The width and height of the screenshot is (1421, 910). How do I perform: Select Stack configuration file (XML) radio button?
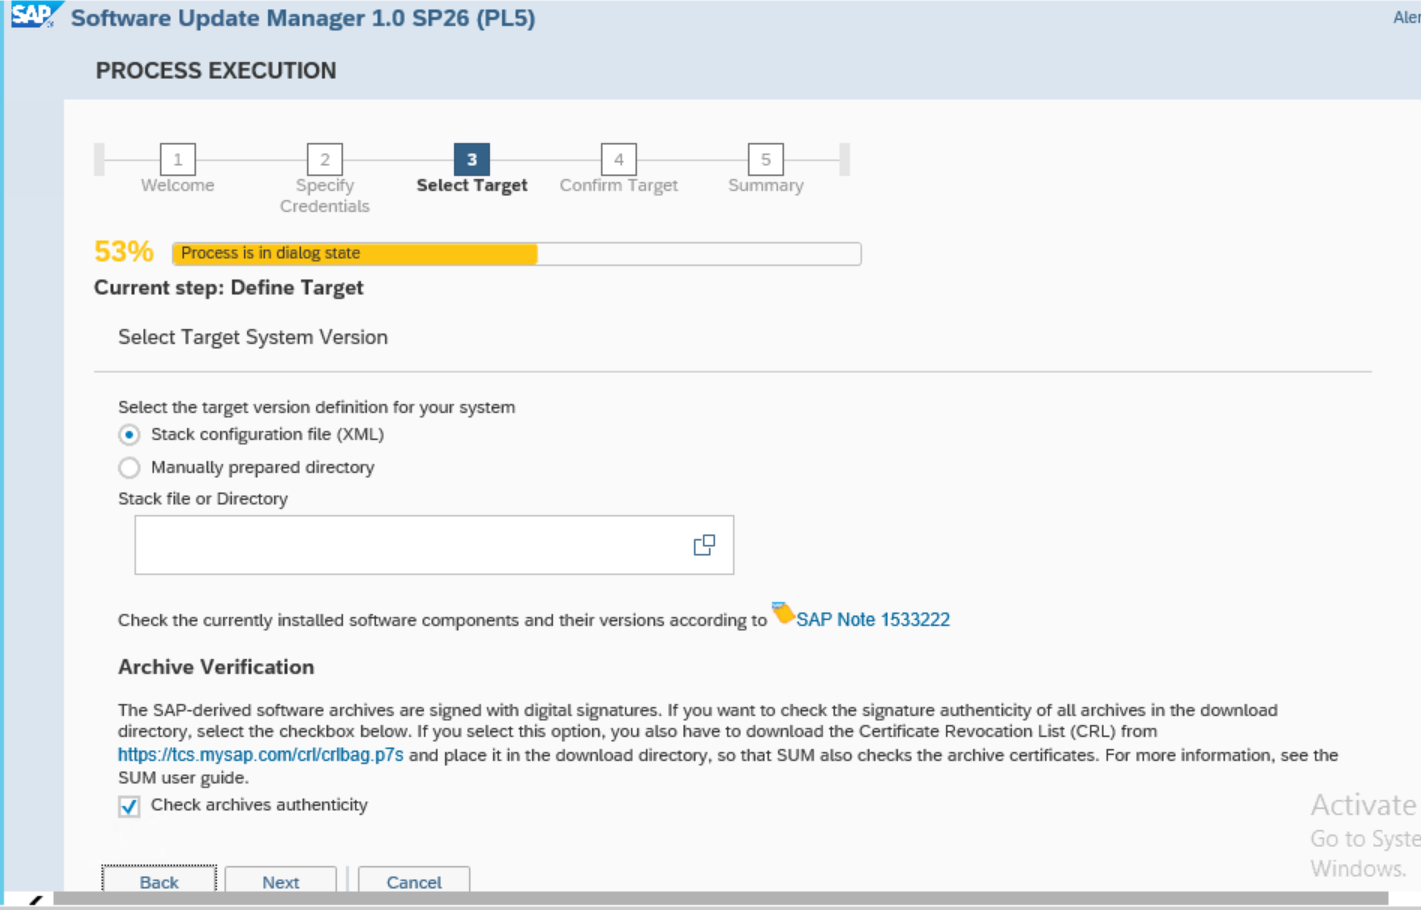129,435
